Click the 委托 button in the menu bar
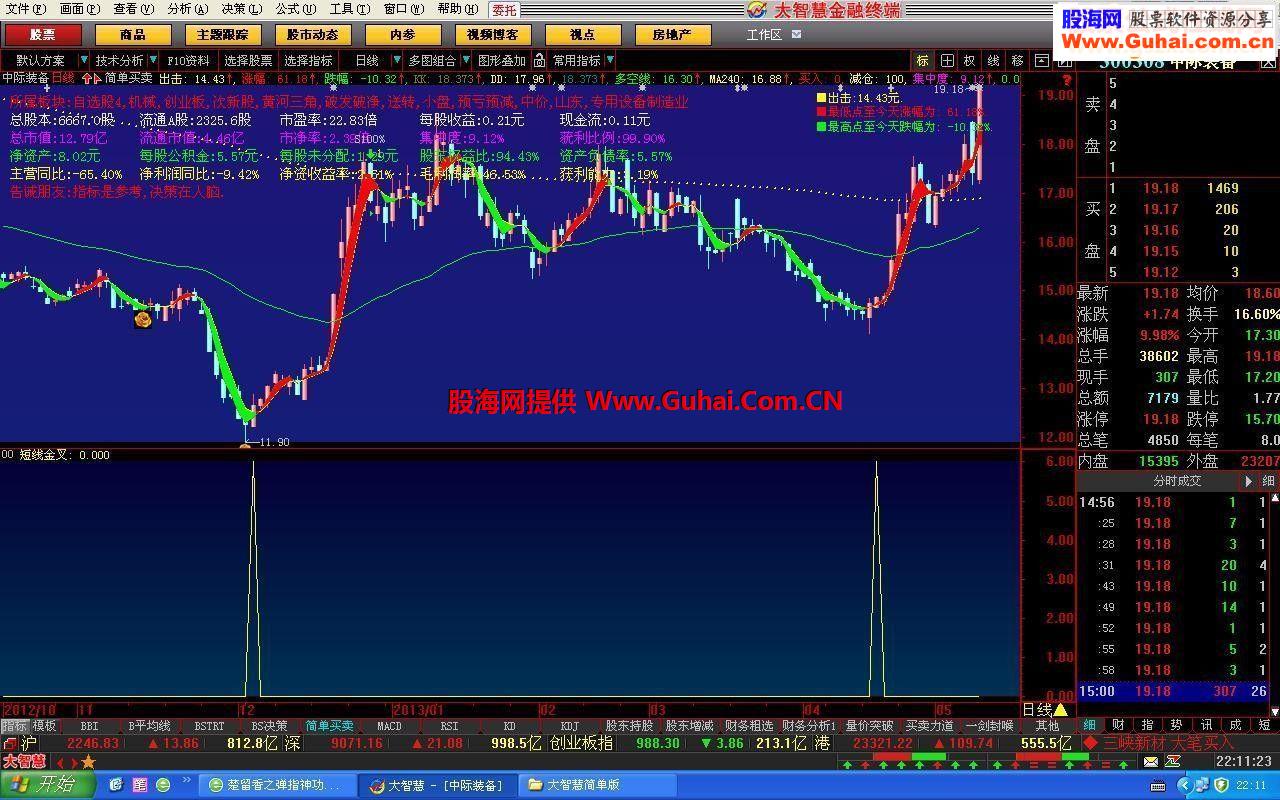Screen dimensions: 1280x800 504,10
